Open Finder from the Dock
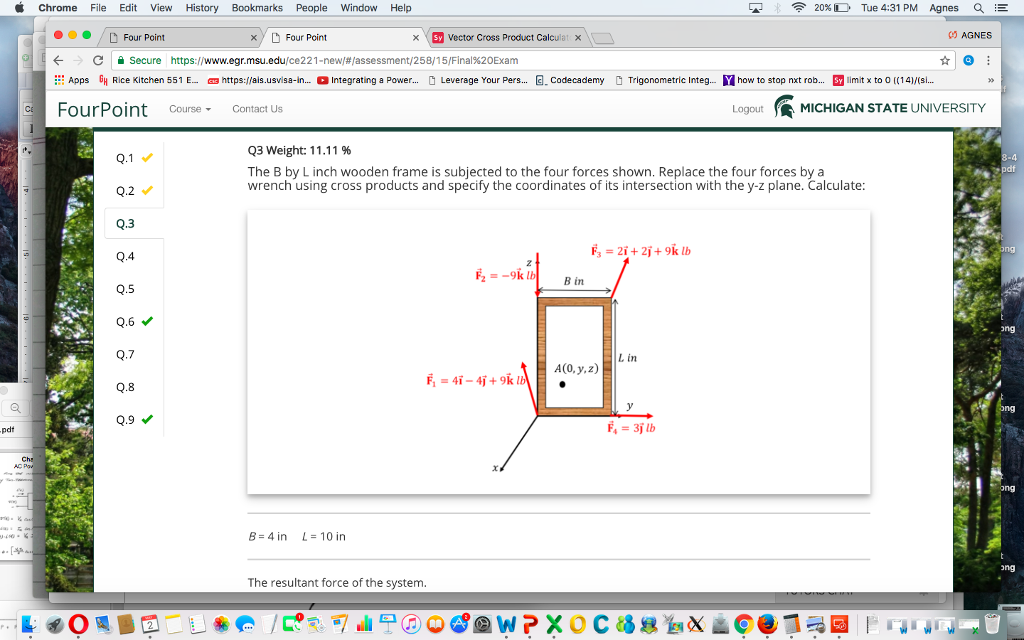Viewport: 1024px width, 640px height. tap(31, 624)
